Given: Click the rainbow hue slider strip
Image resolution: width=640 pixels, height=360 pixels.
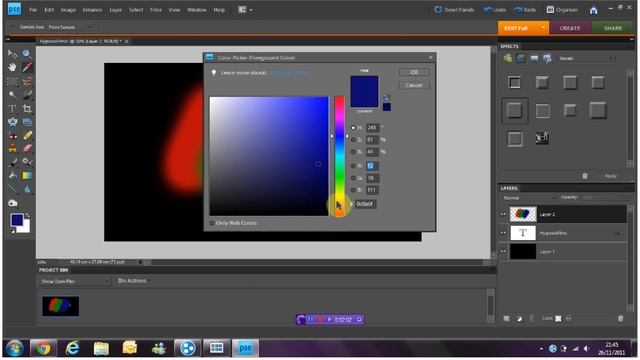Looking at the screenshot, I should pos(340,156).
